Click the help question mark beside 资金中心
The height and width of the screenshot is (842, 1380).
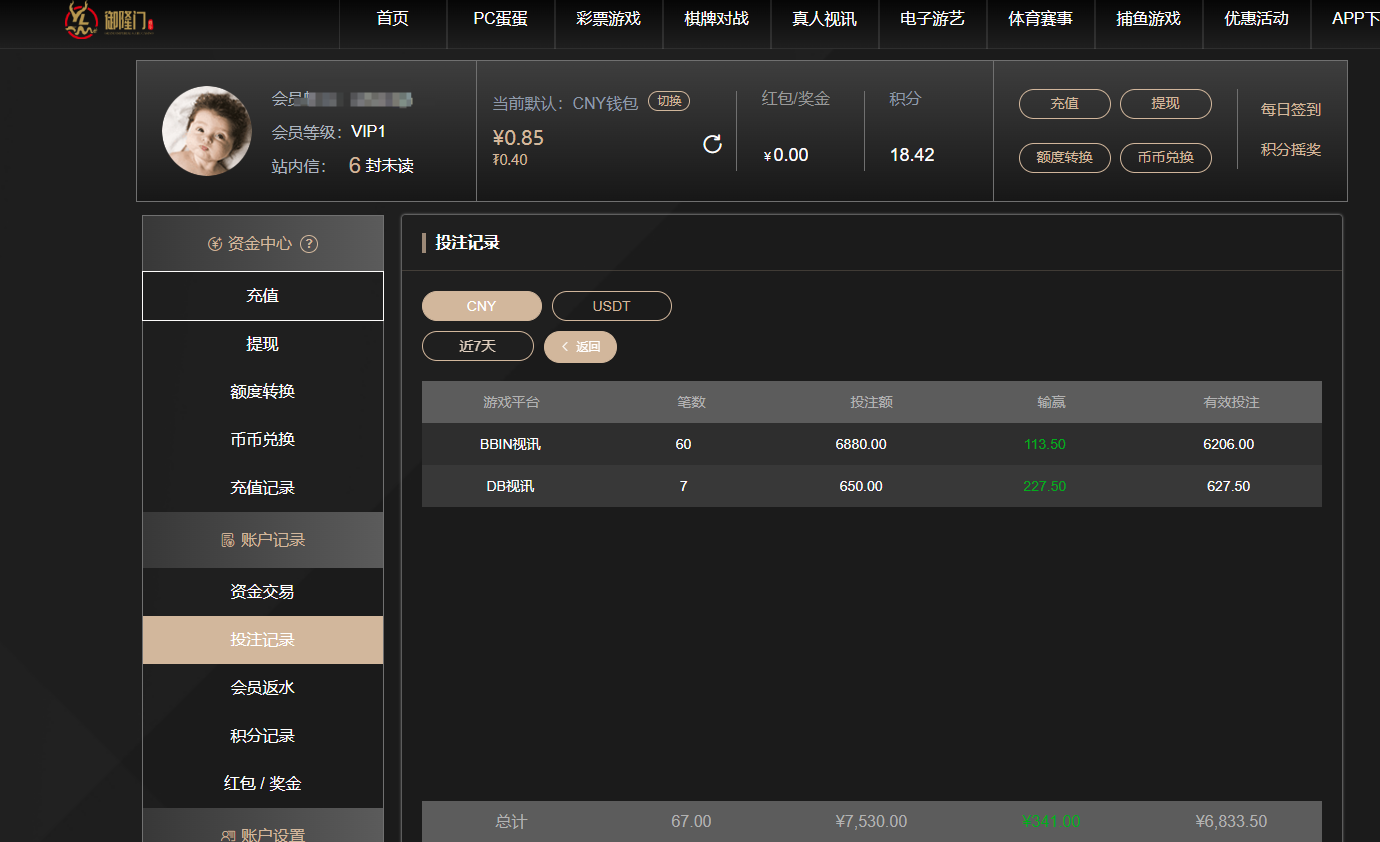pyautogui.click(x=309, y=244)
